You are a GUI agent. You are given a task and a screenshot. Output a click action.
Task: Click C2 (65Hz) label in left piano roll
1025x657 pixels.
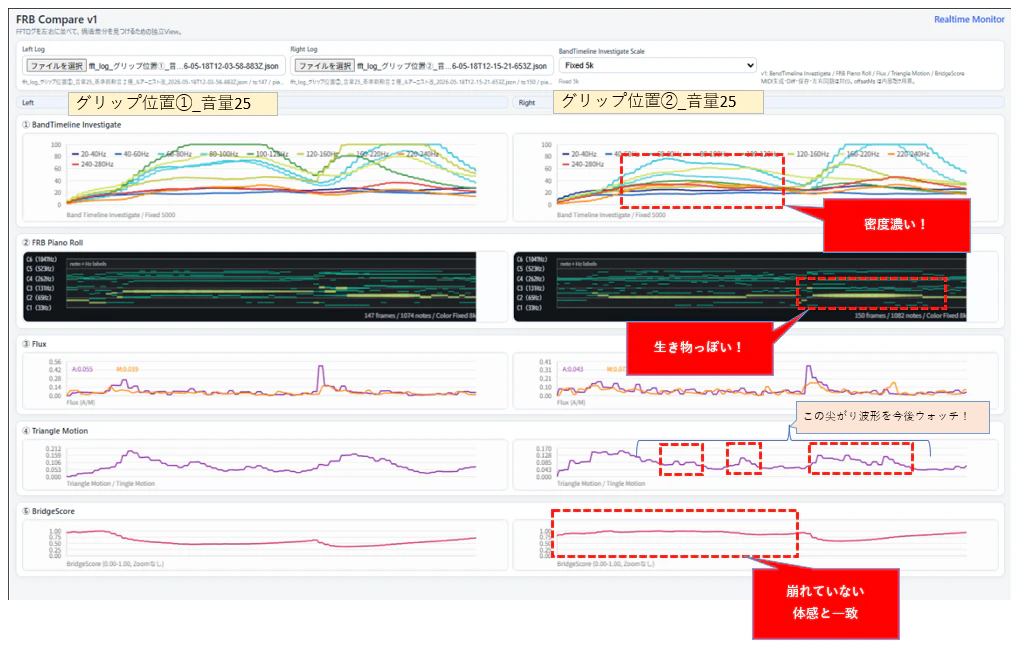39,297
